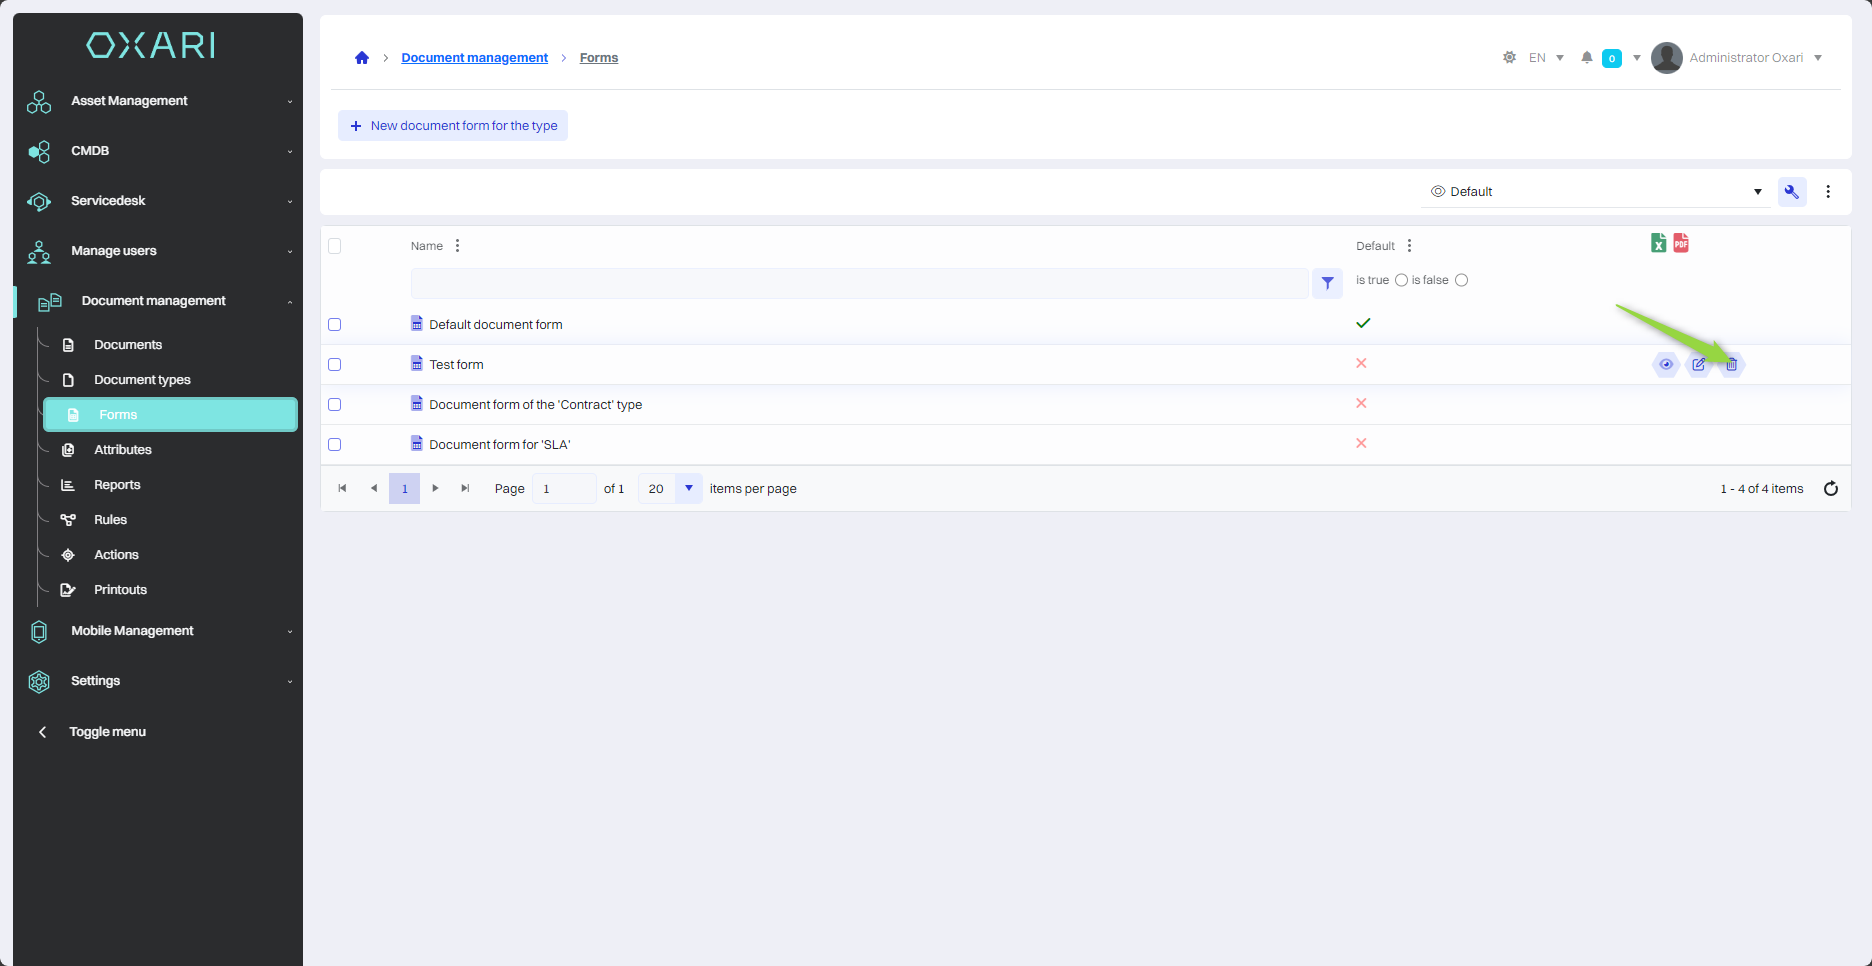Screen dimensions: 1872x966
Task: Tick the checkbox for Default document form
Action: tap(335, 325)
